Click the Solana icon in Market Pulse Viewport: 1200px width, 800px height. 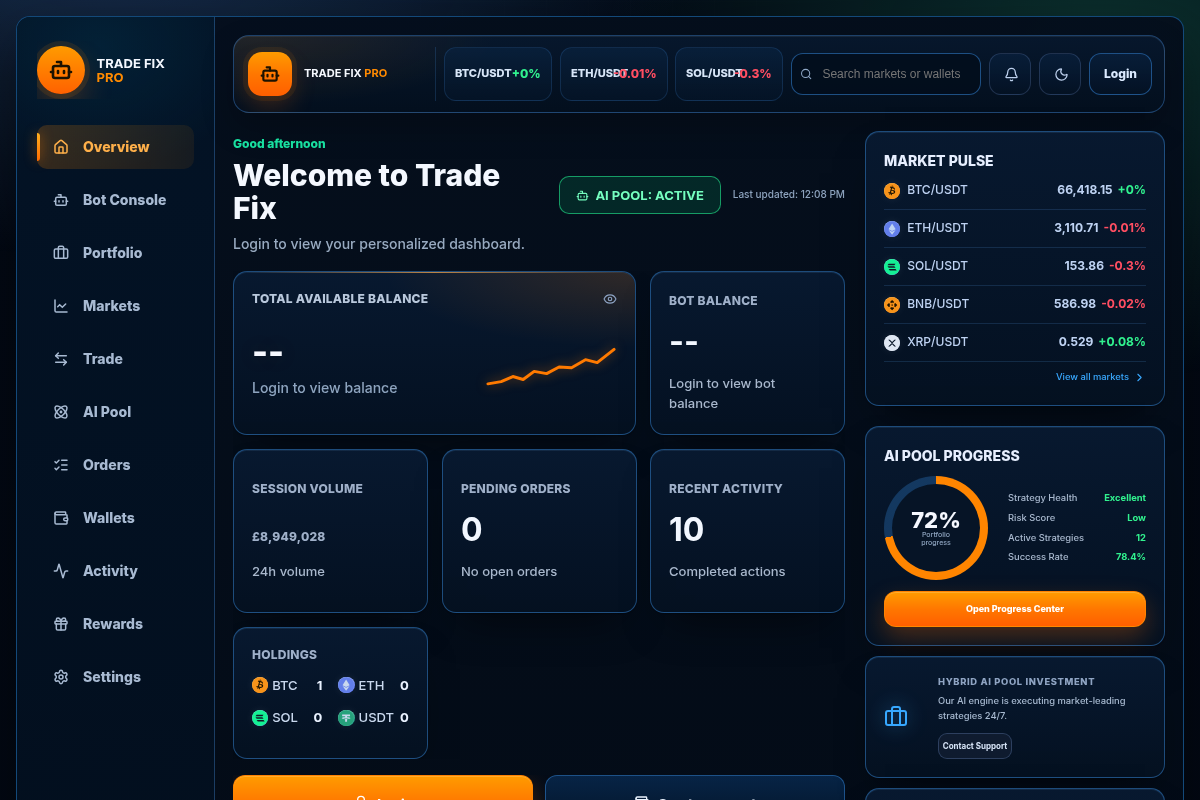click(x=892, y=266)
